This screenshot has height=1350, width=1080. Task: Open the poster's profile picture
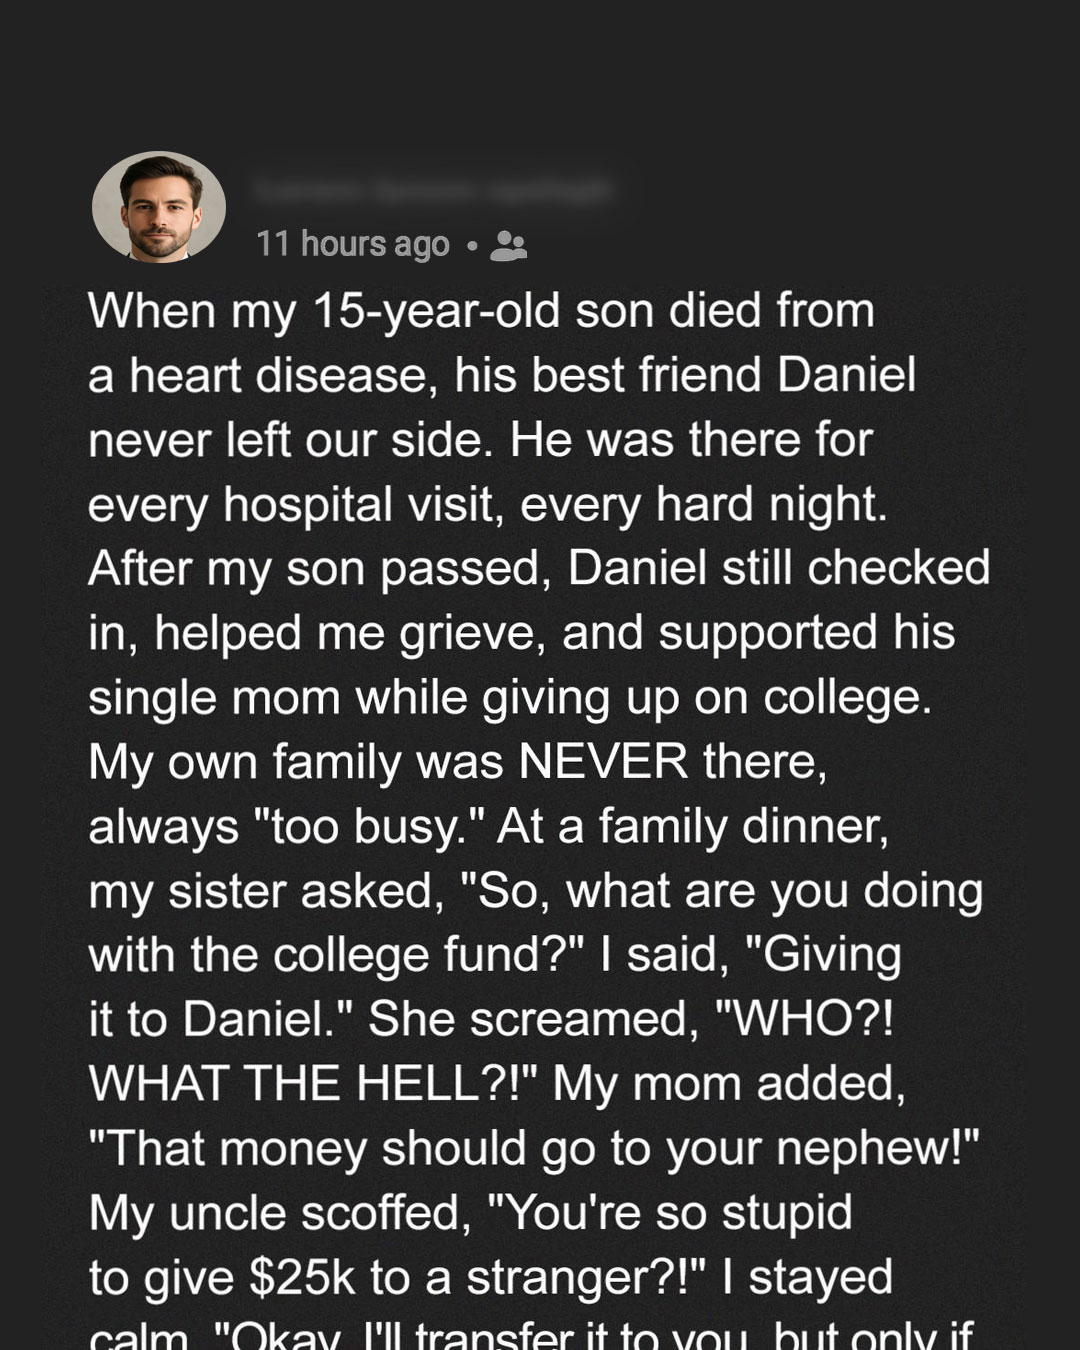pyautogui.click(x=158, y=207)
